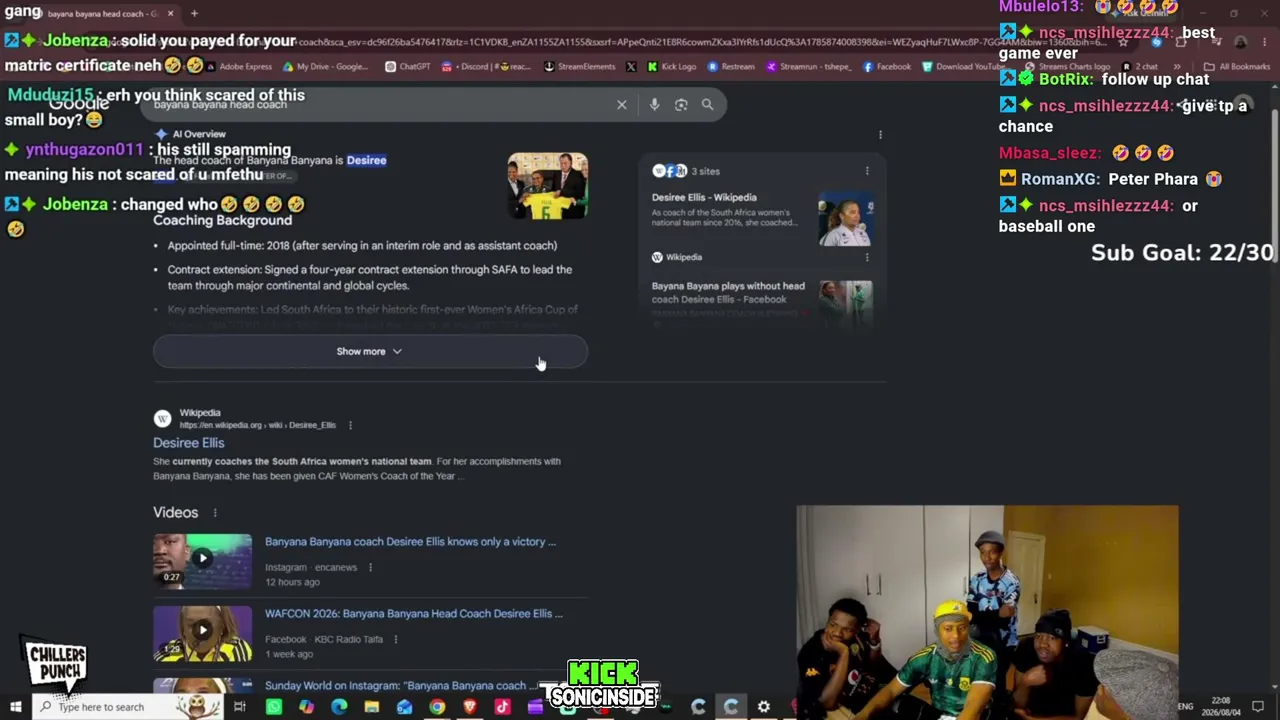Open three-dot menu beside Wikipedia source in sidebar

click(x=867, y=257)
